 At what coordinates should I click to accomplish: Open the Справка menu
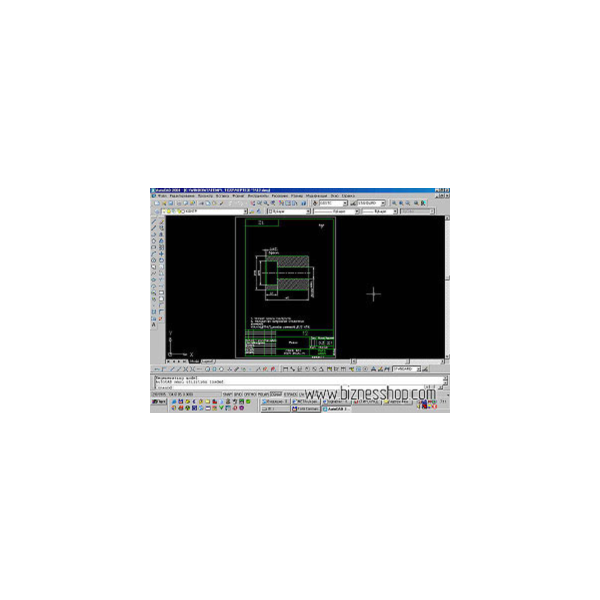(348, 196)
